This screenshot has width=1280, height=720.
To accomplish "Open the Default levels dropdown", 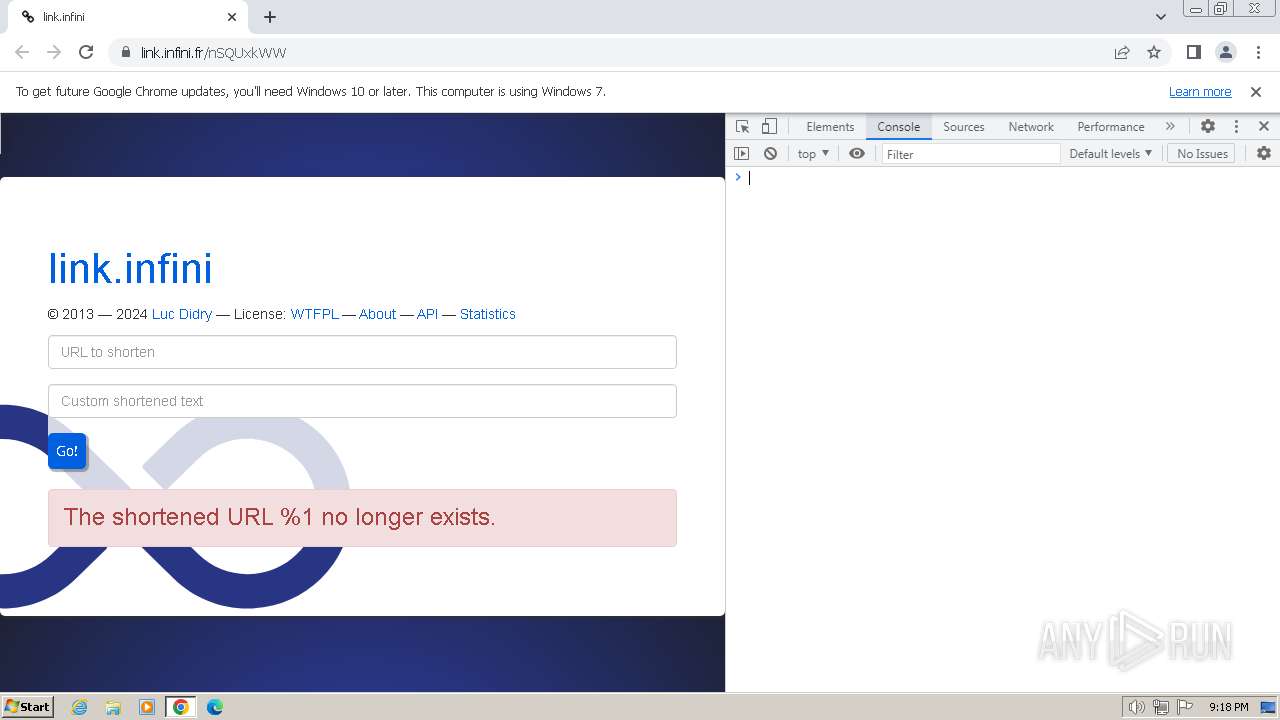I will pos(1110,154).
